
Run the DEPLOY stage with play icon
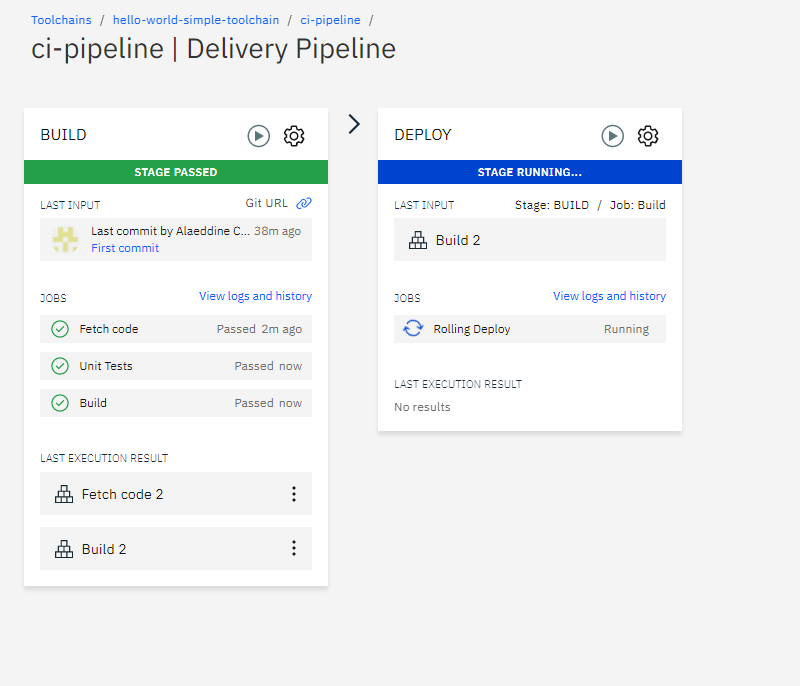[x=612, y=136]
